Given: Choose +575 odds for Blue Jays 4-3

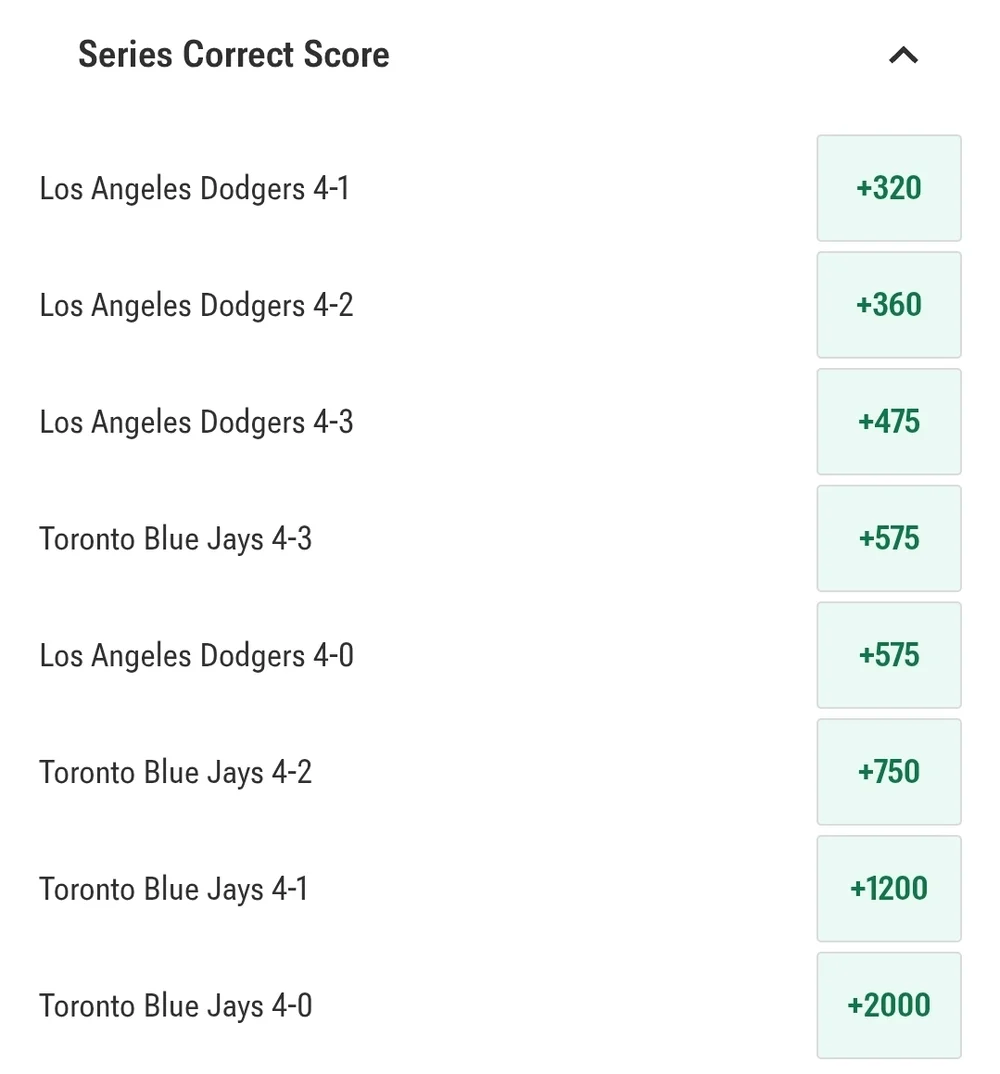Looking at the screenshot, I should click(x=888, y=539).
